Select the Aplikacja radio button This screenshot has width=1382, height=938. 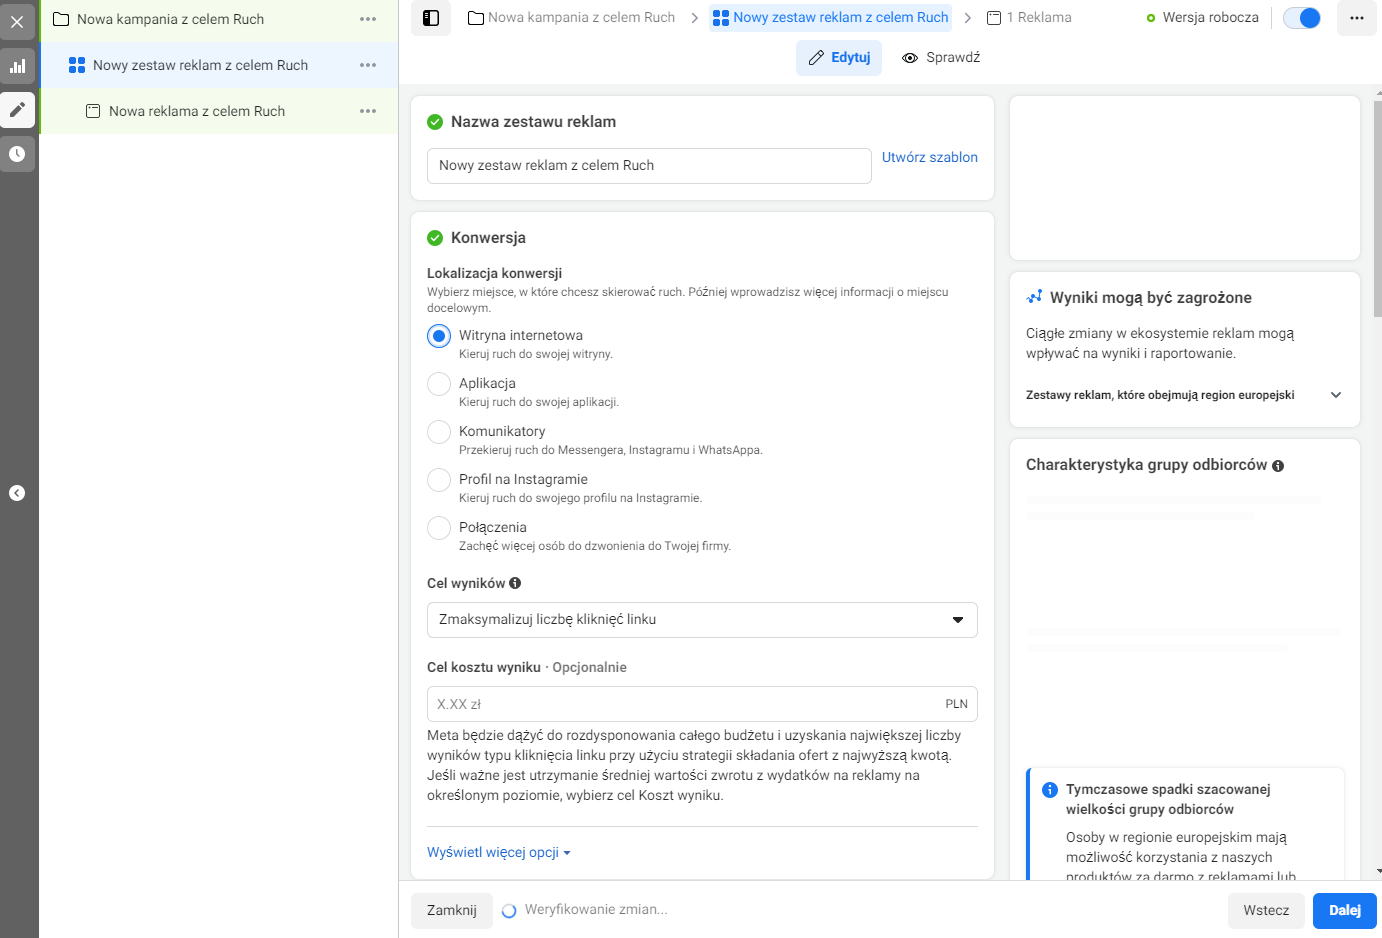(x=439, y=384)
